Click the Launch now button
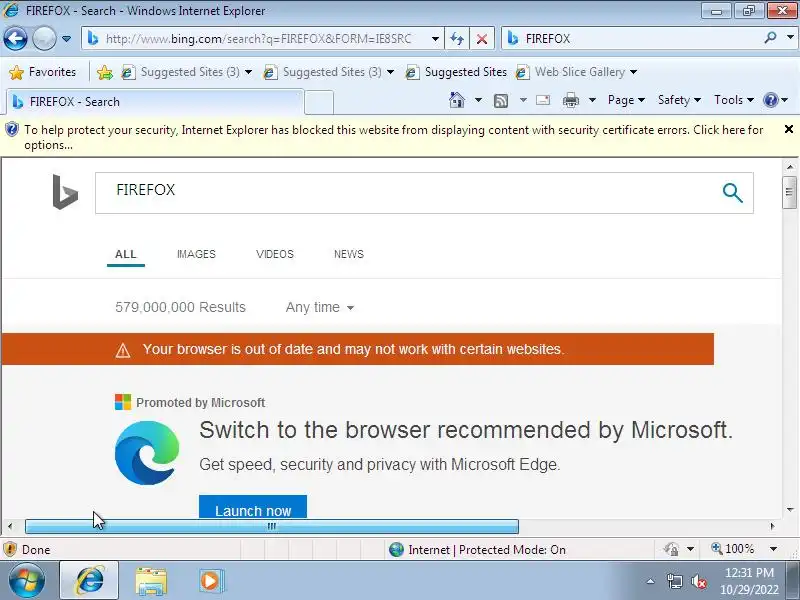Viewport: 800px width, 600px height. point(253,507)
